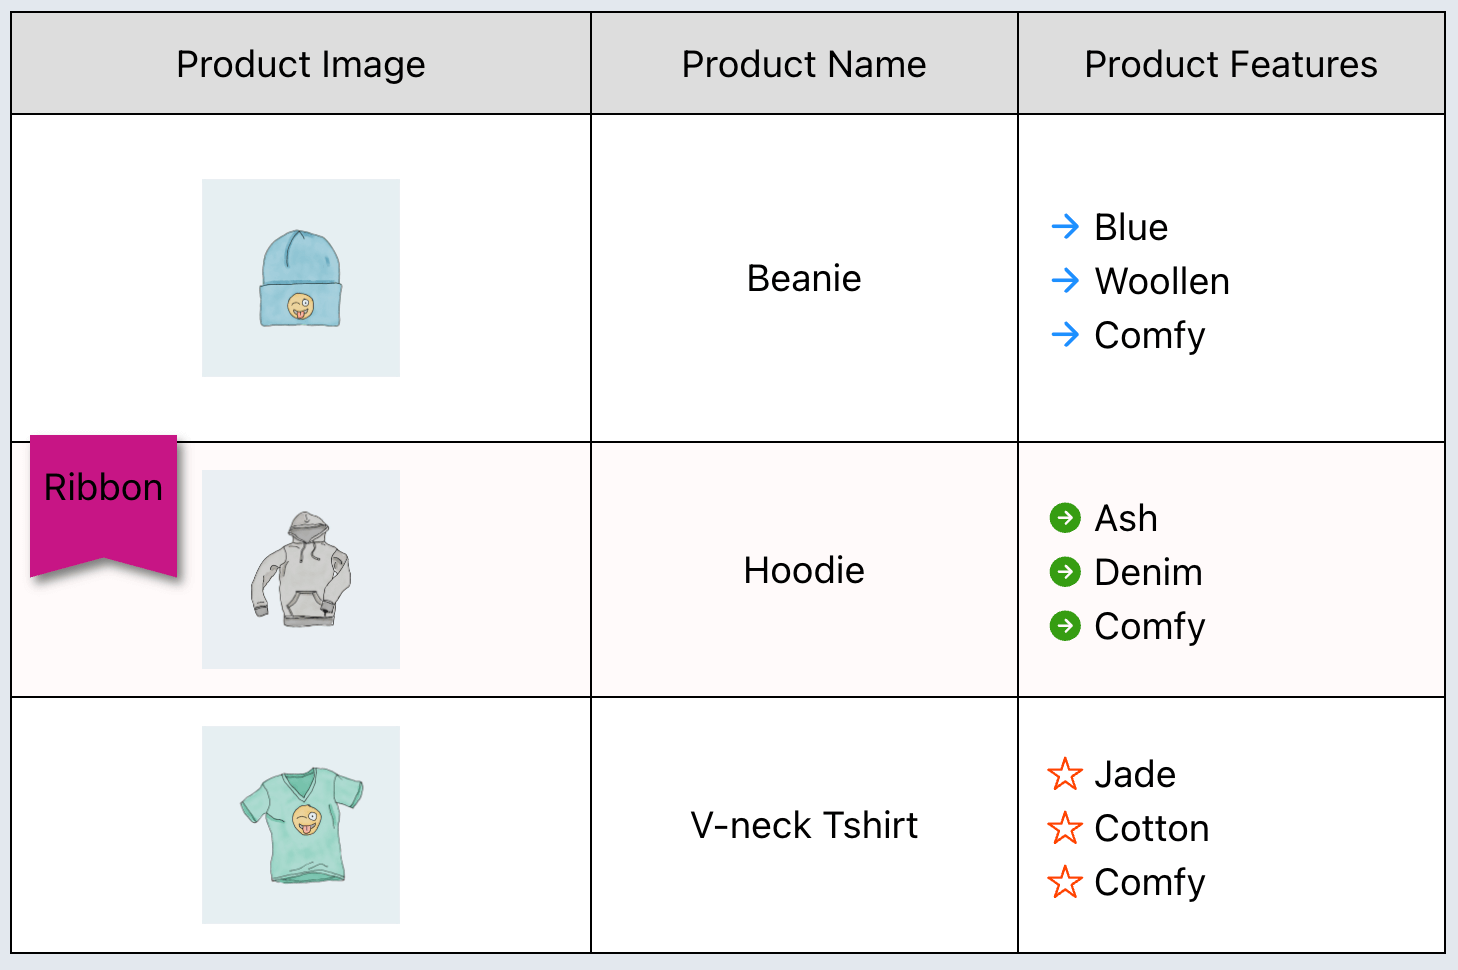This screenshot has width=1458, height=970.
Task: Click the green arrow next to Hoodie's Comfy
Action: click(x=1065, y=626)
